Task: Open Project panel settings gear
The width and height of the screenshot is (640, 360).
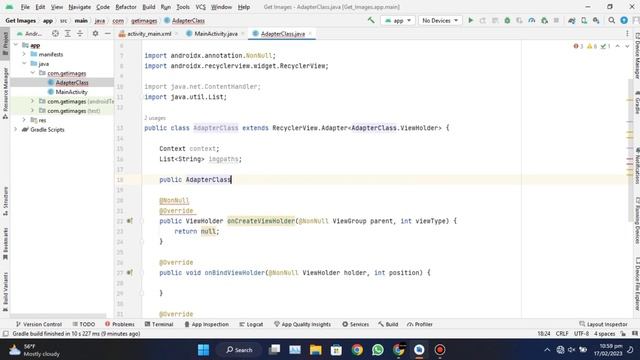Action: 95,33
